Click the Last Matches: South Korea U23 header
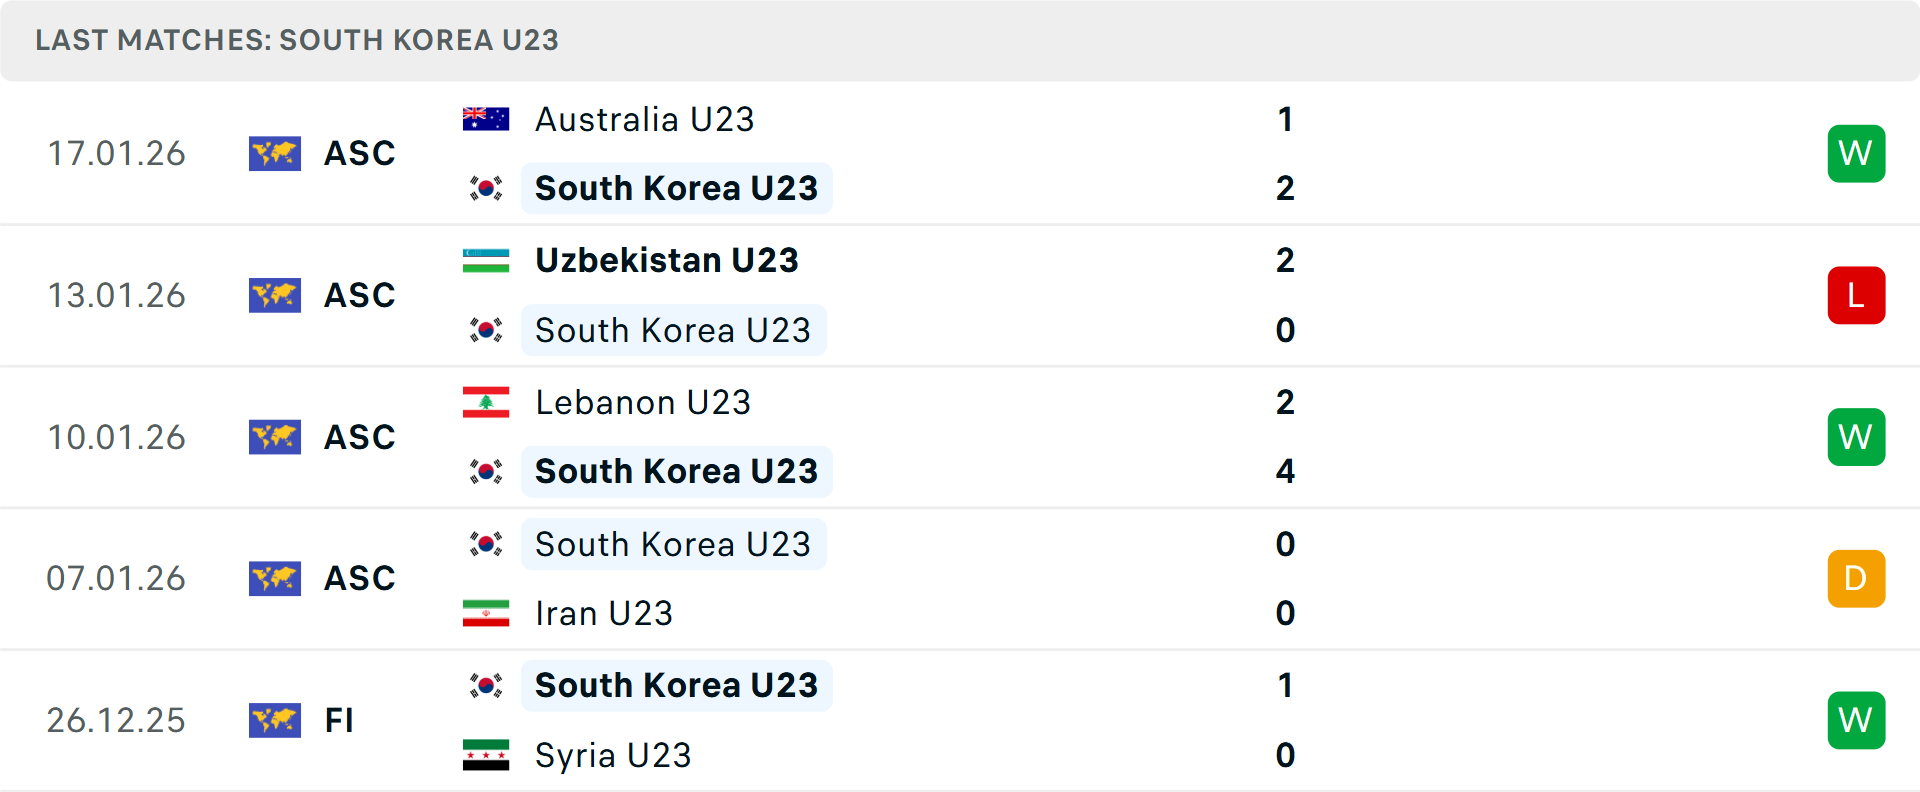Viewport: 1920px width, 792px height. click(x=297, y=40)
